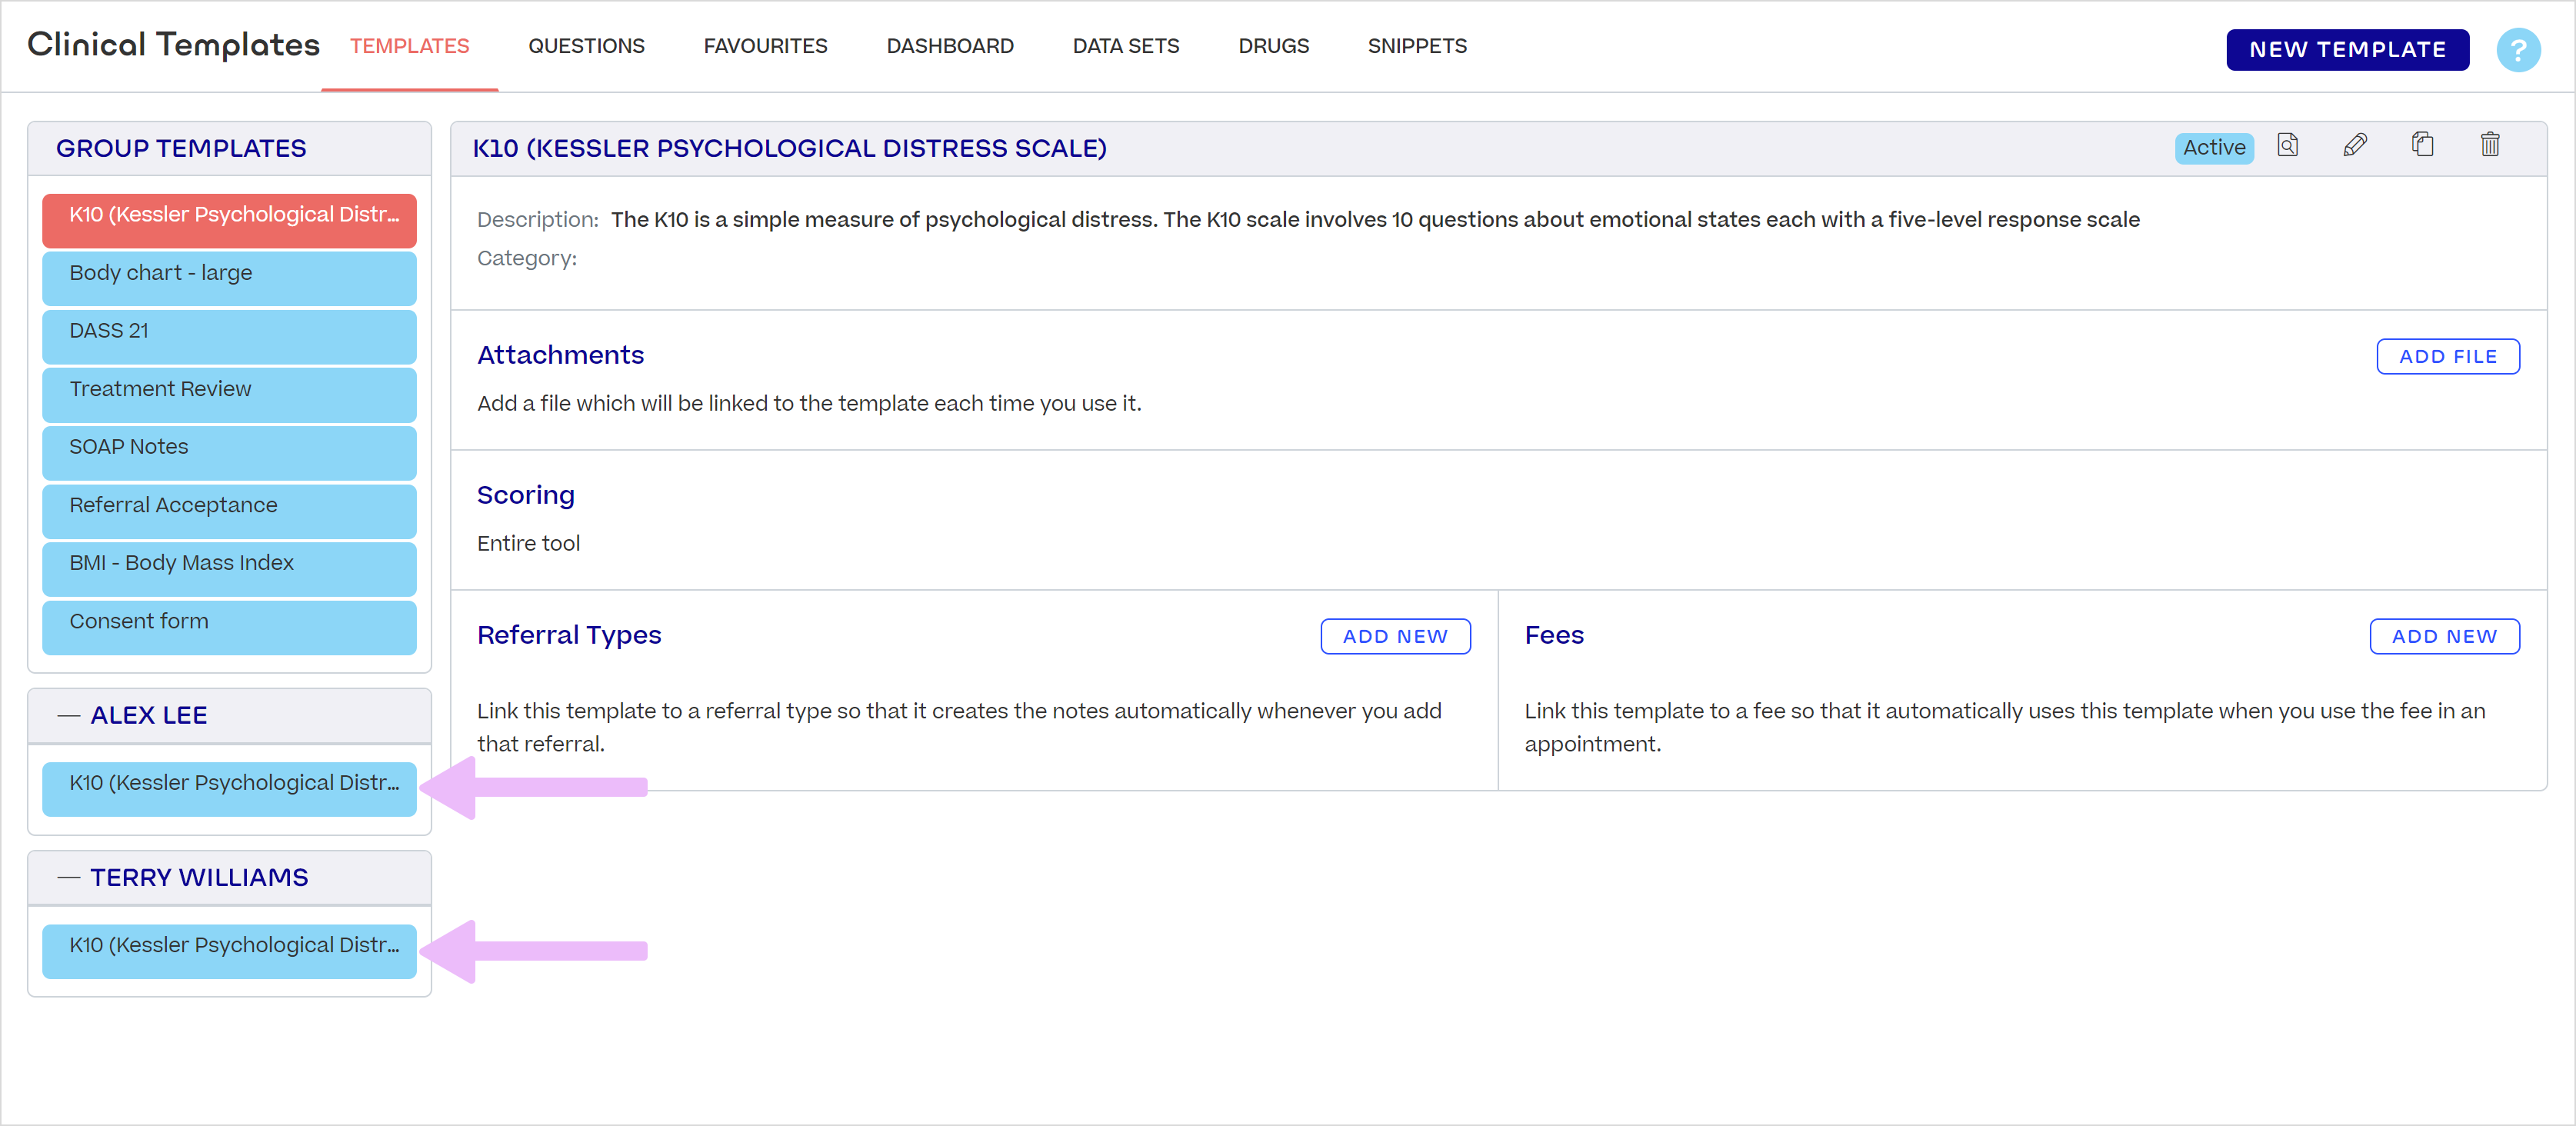
Task: Collapse the TERRY WILLIAMS section
Action: coord(68,877)
